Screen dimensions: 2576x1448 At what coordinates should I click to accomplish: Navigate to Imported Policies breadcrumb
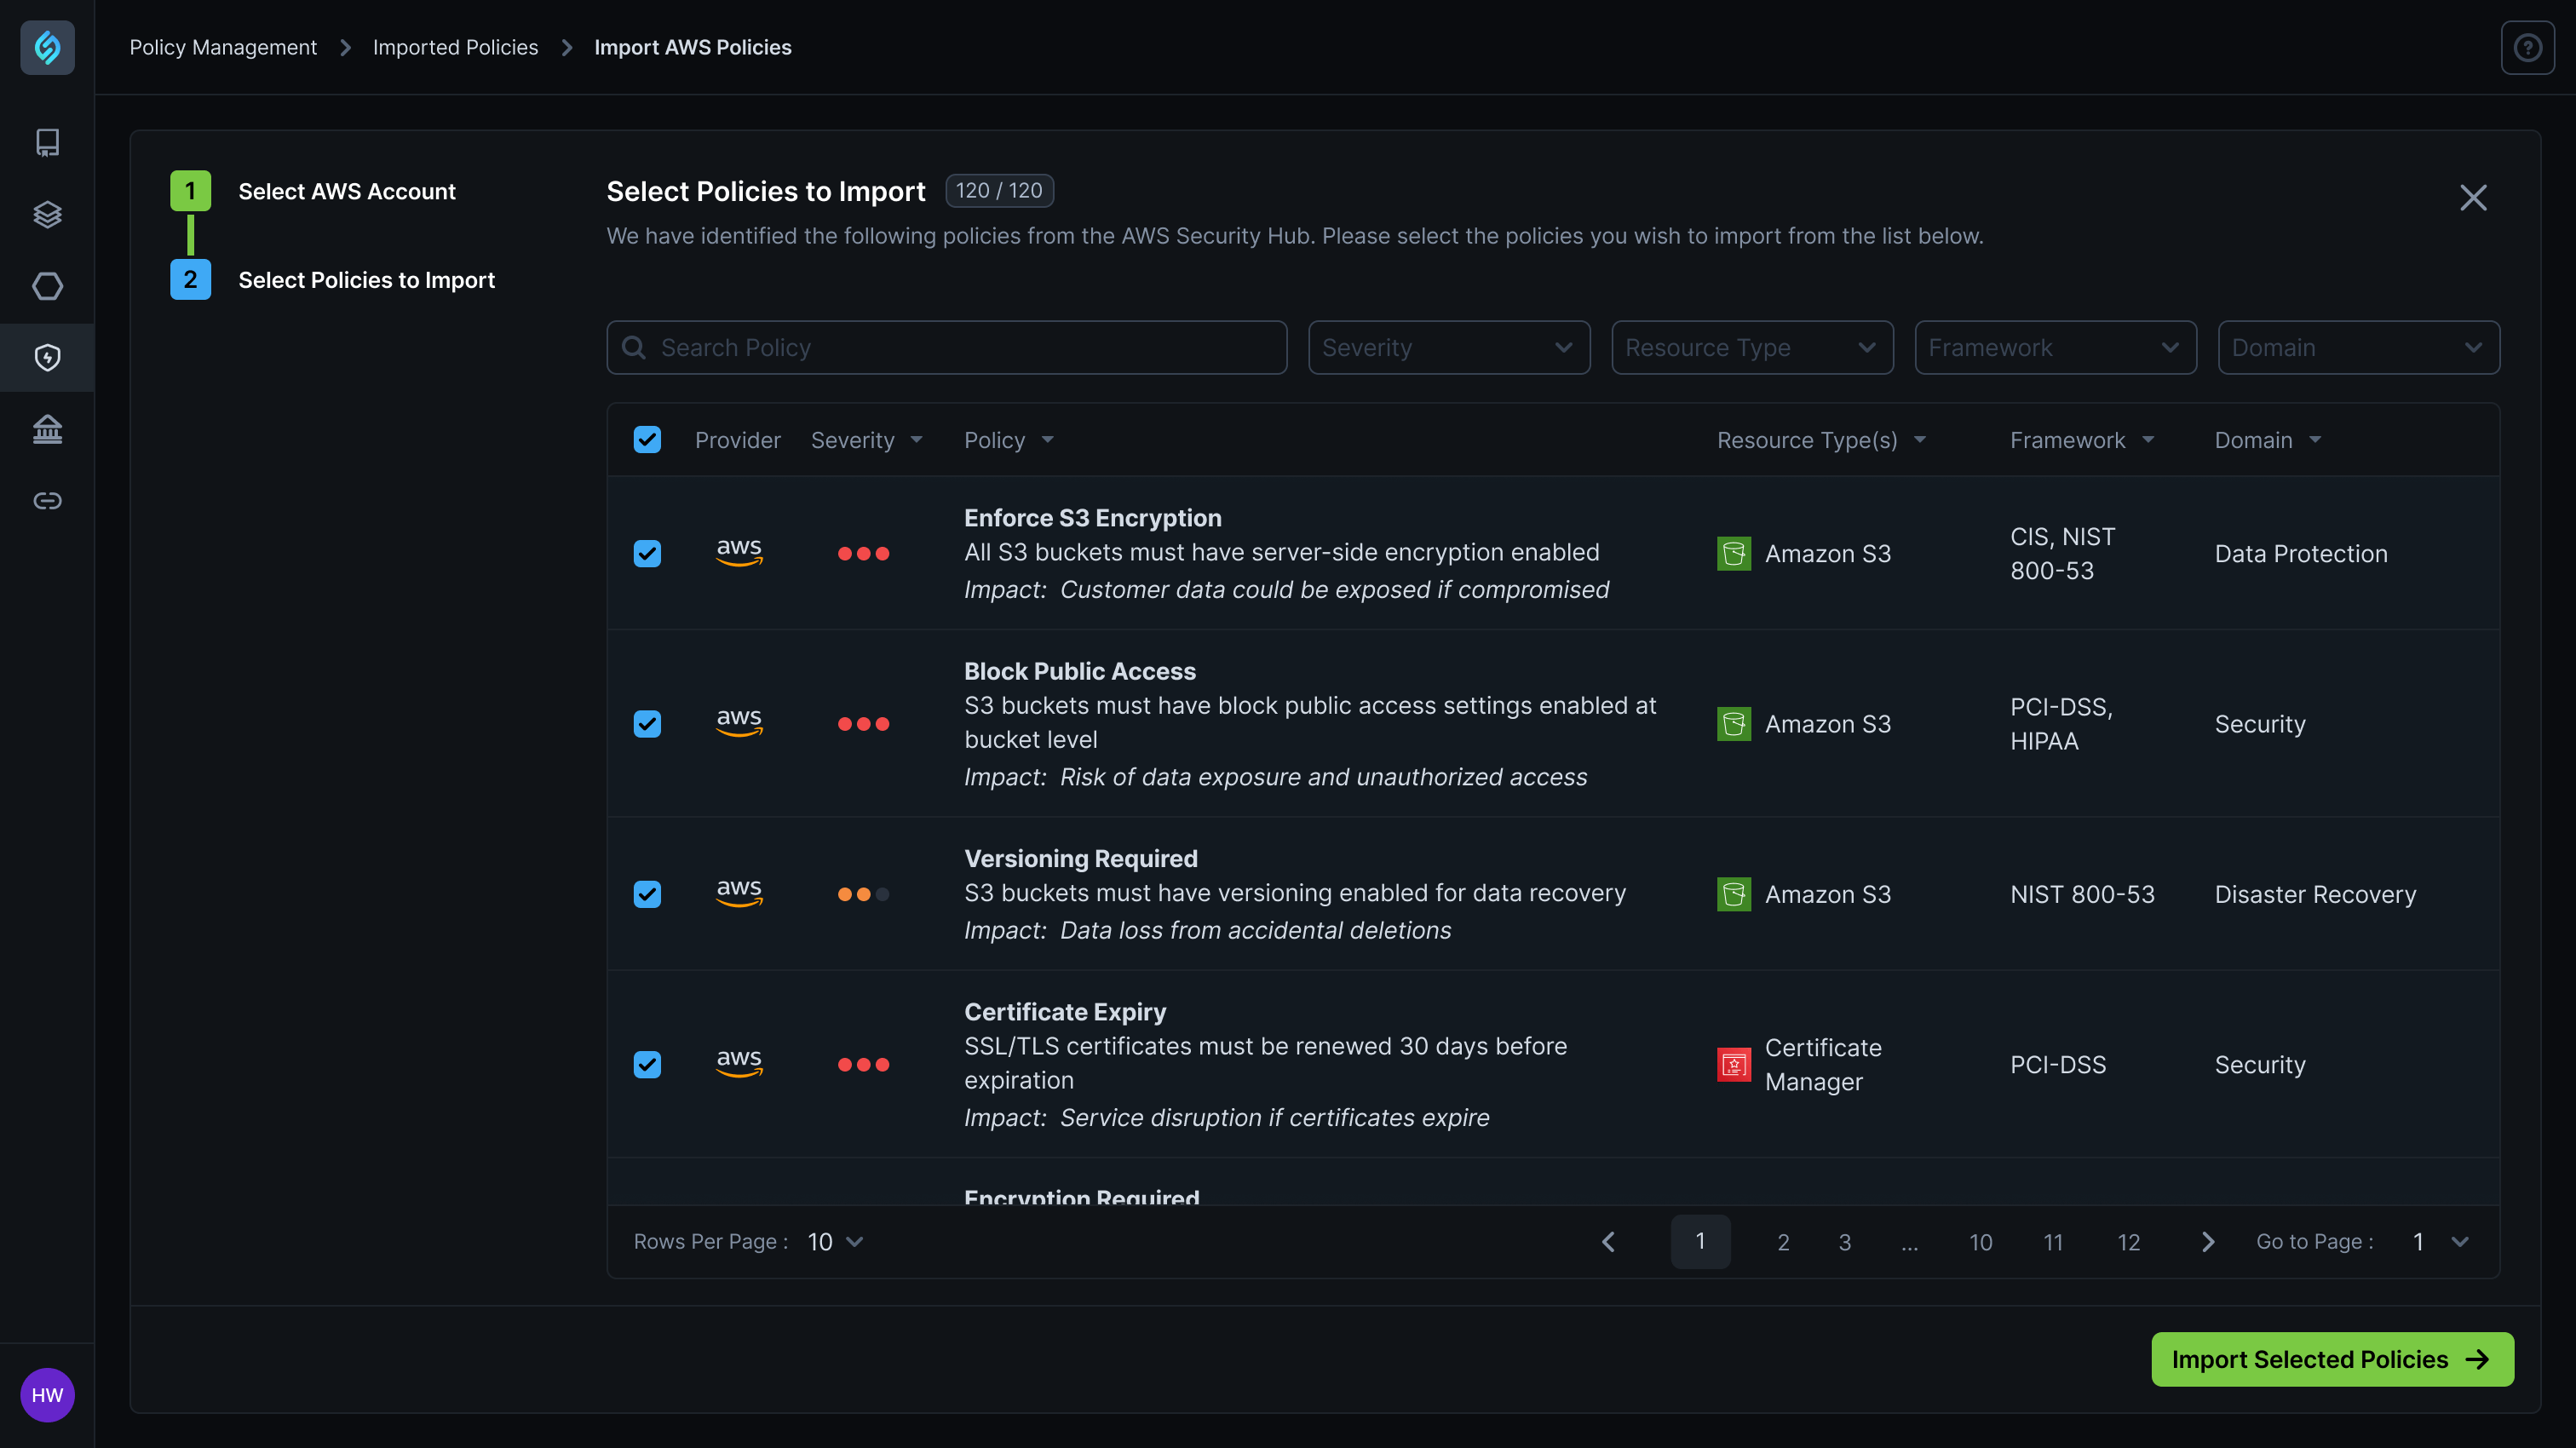[455, 47]
